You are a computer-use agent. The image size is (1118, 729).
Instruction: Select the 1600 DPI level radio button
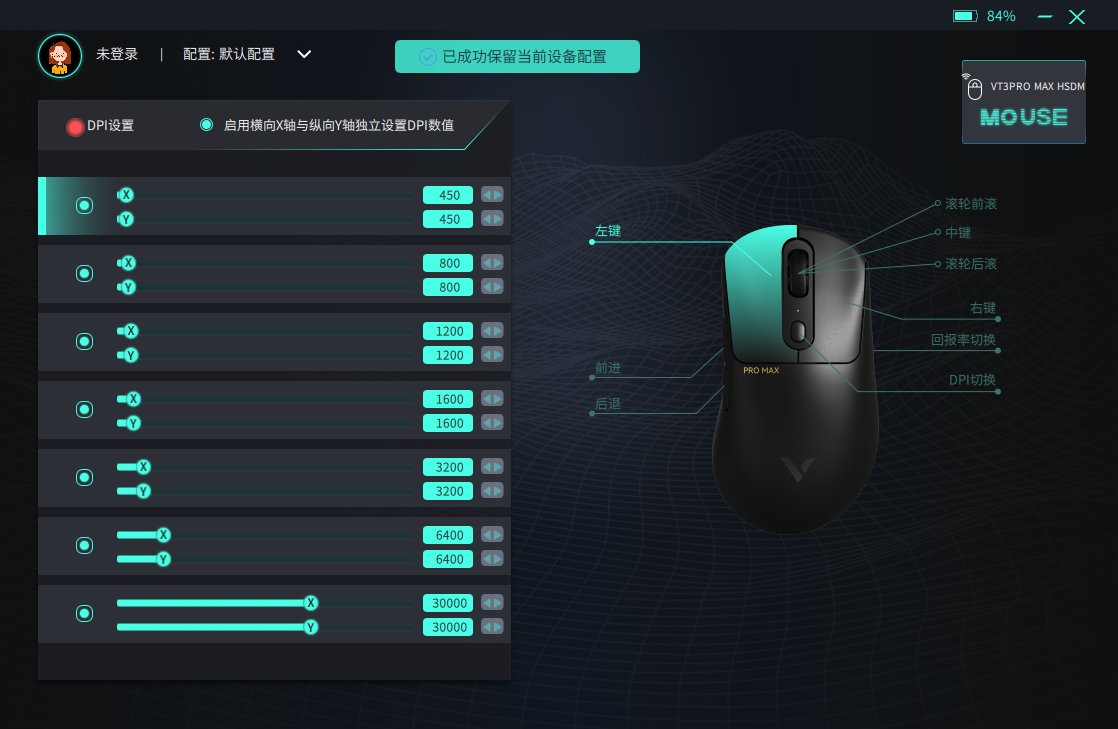point(84,409)
